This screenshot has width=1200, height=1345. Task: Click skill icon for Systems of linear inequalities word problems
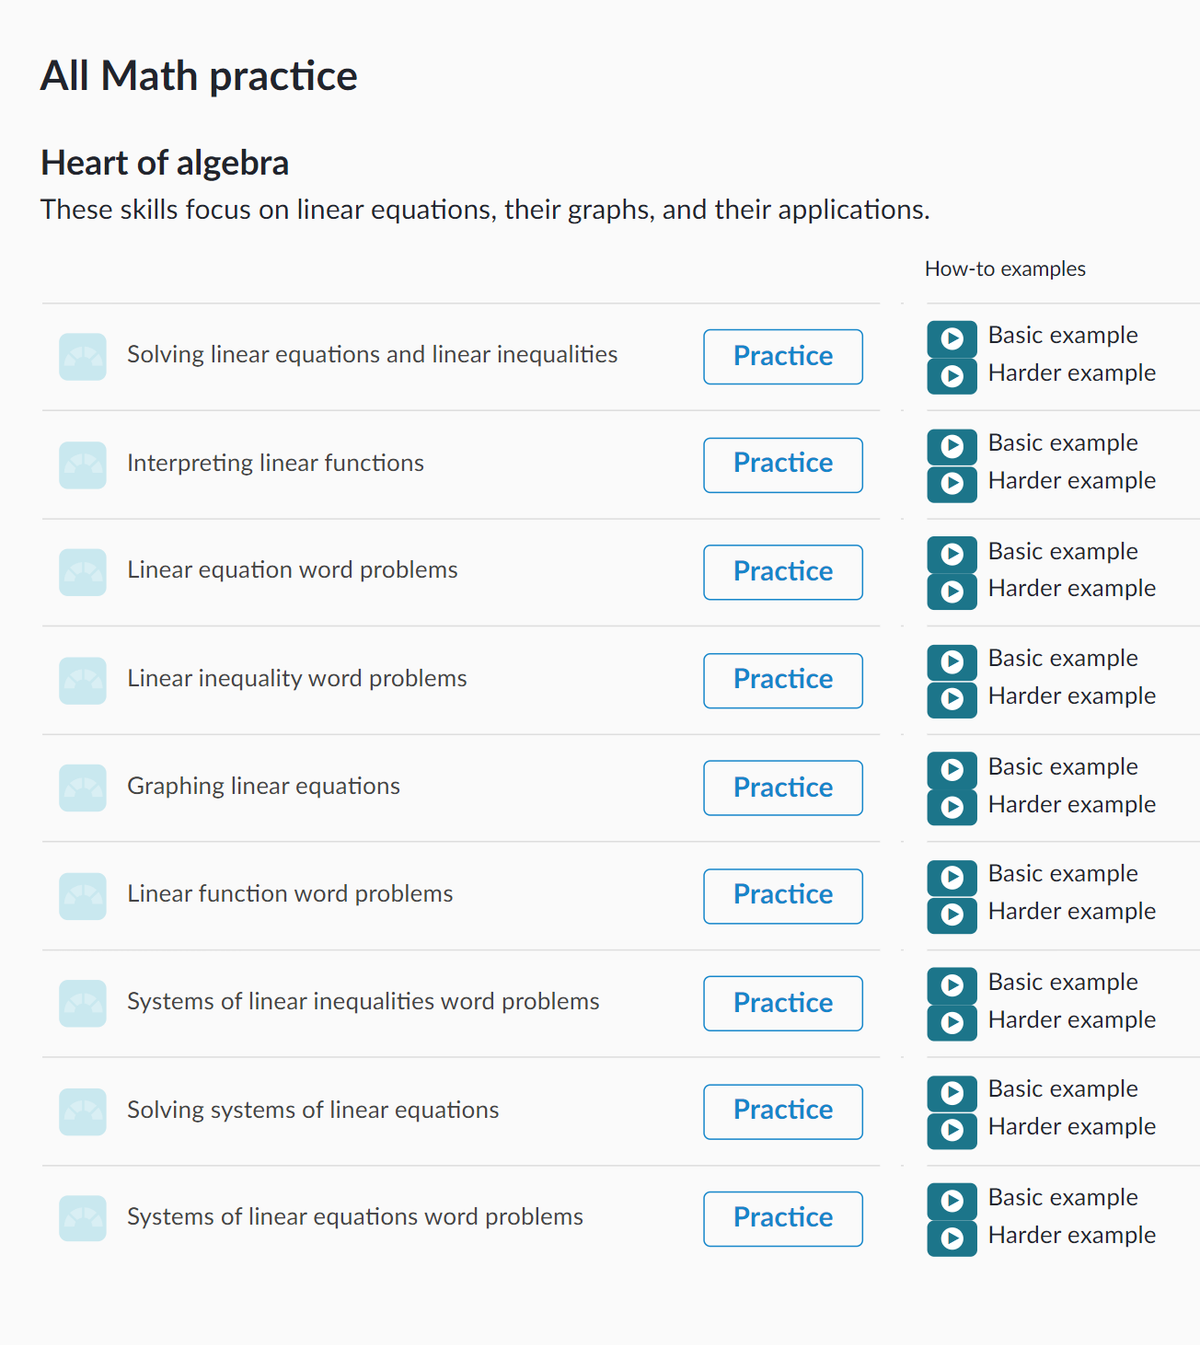click(x=83, y=1003)
